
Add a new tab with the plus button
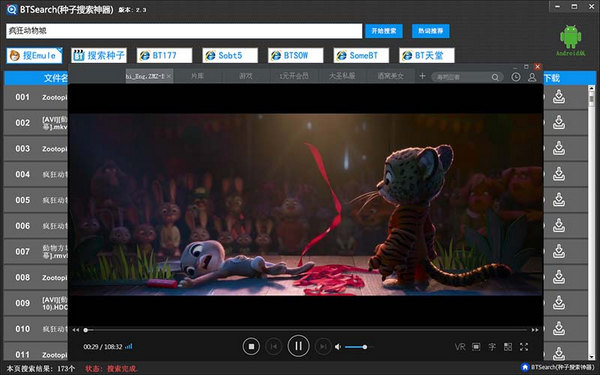tap(422, 76)
